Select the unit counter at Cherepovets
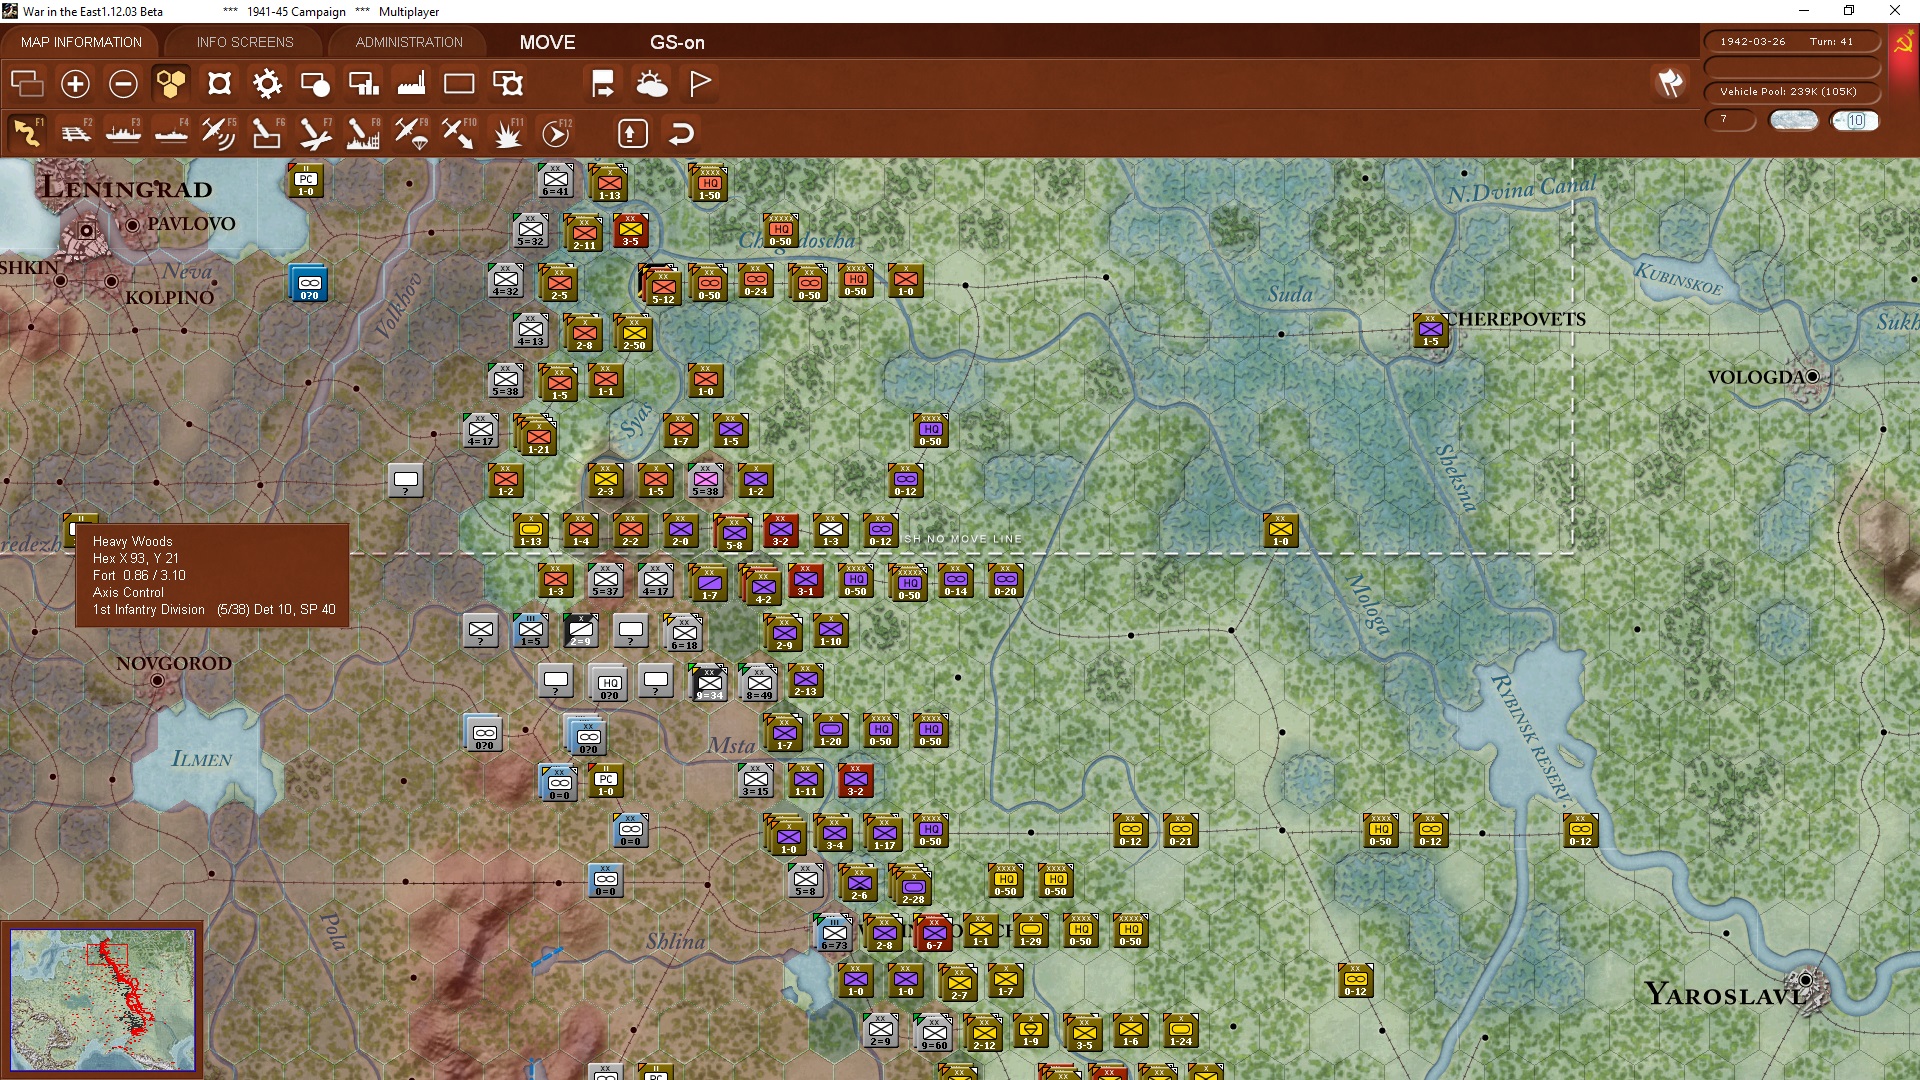The image size is (1920, 1080). click(1430, 330)
